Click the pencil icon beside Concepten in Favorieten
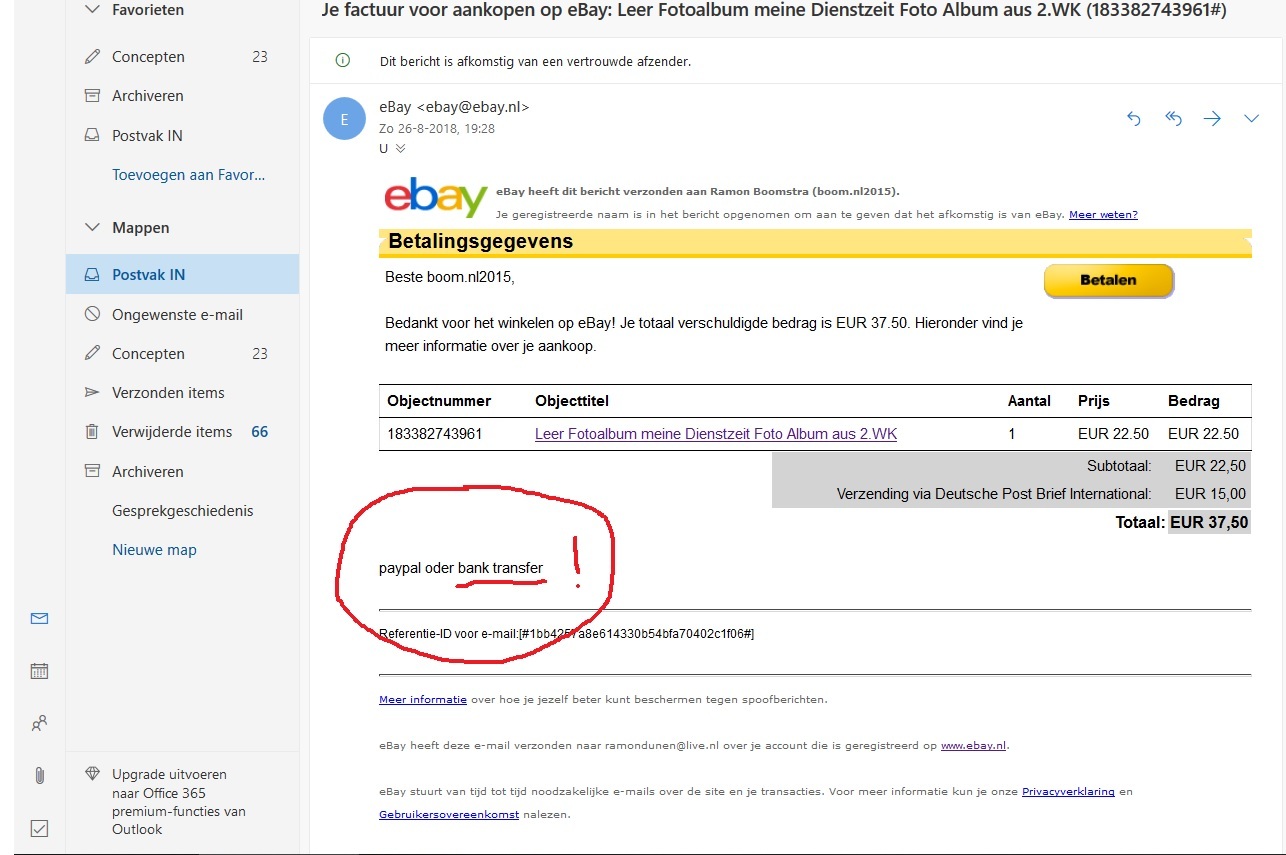The height and width of the screenshot is (855, 1286). (x=92, y=57)
